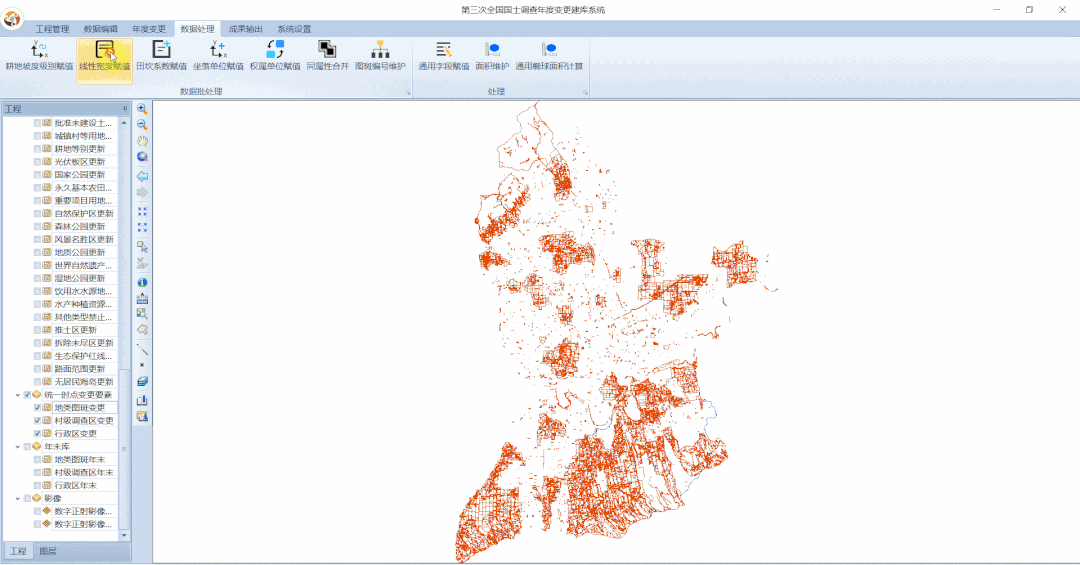This screenshot has width=1080, height=565.
Task: Open 工程管理 ribbon tab
Action: (52, 29)
